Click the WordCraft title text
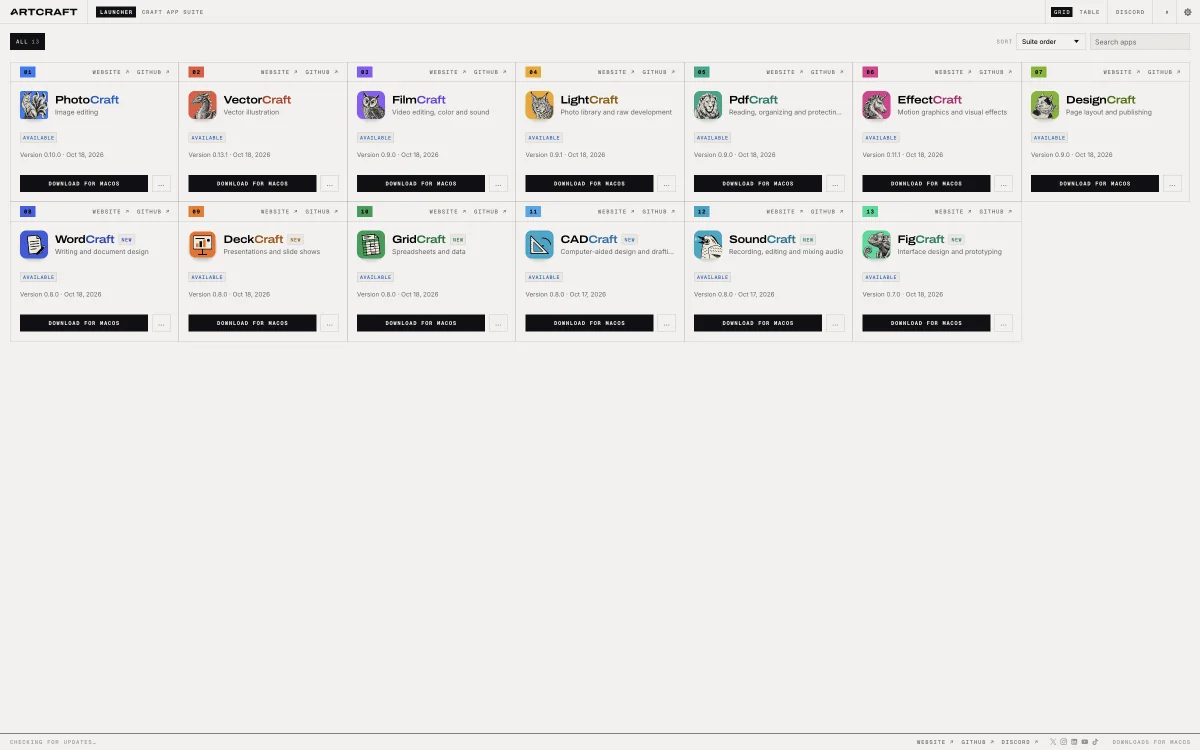Image resolution: width=1200 pixels, height=750 pixels. click(85, 239)
